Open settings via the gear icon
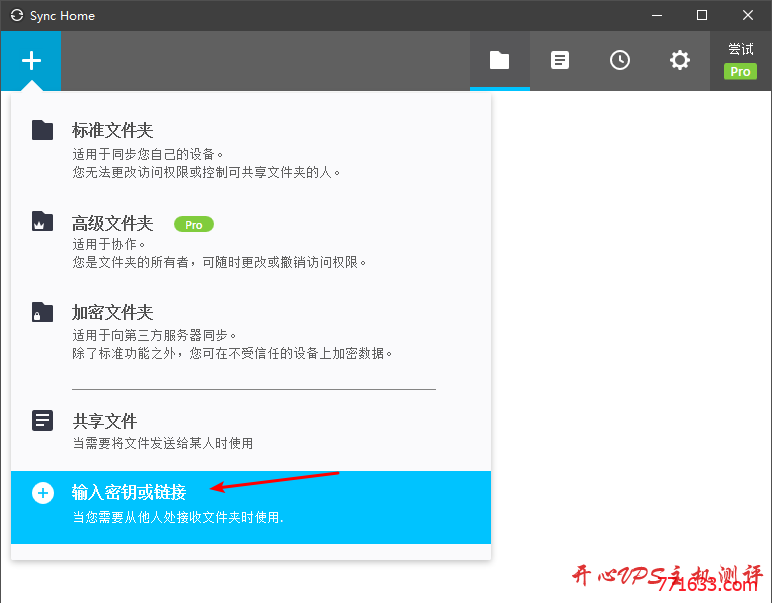This screenshot has height=603, width=772. pyautogui.click(x=680, y=61)
